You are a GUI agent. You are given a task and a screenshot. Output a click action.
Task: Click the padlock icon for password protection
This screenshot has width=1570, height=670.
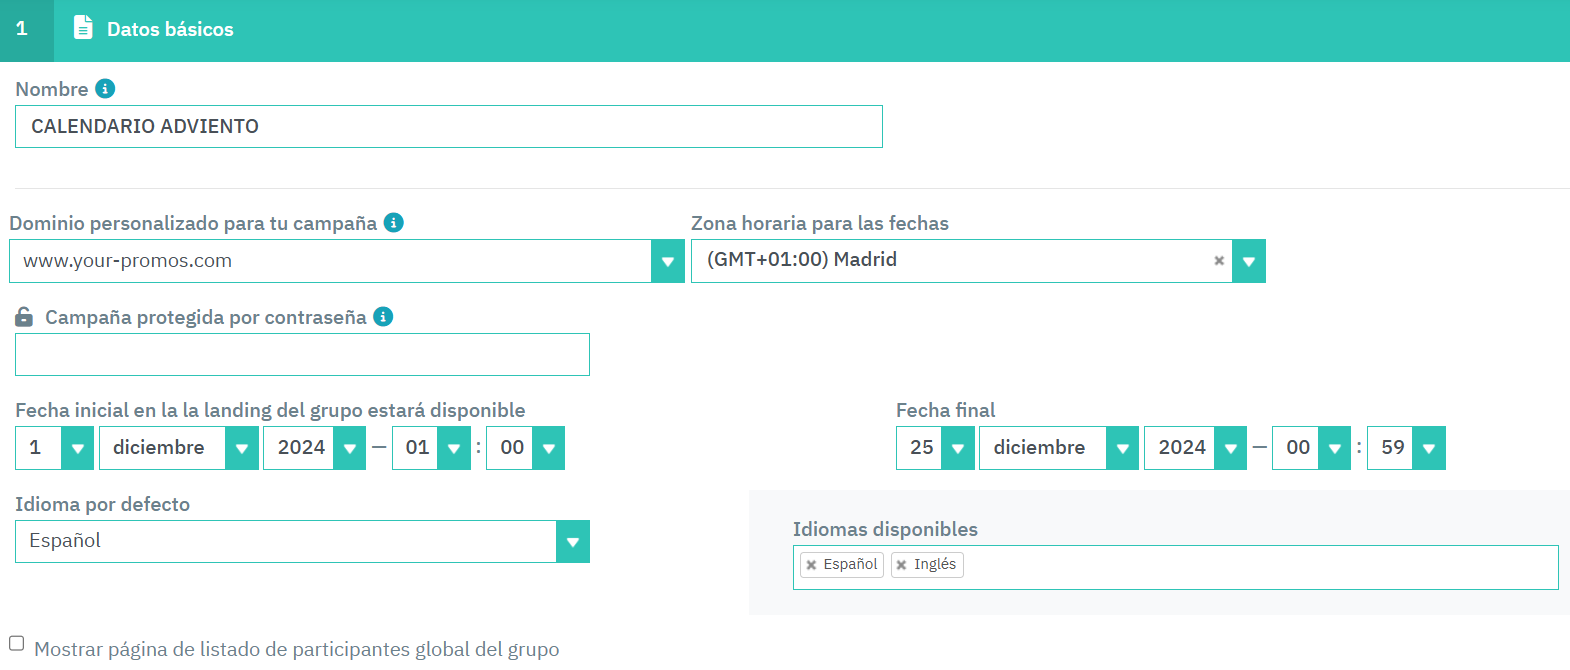(25, 317)
